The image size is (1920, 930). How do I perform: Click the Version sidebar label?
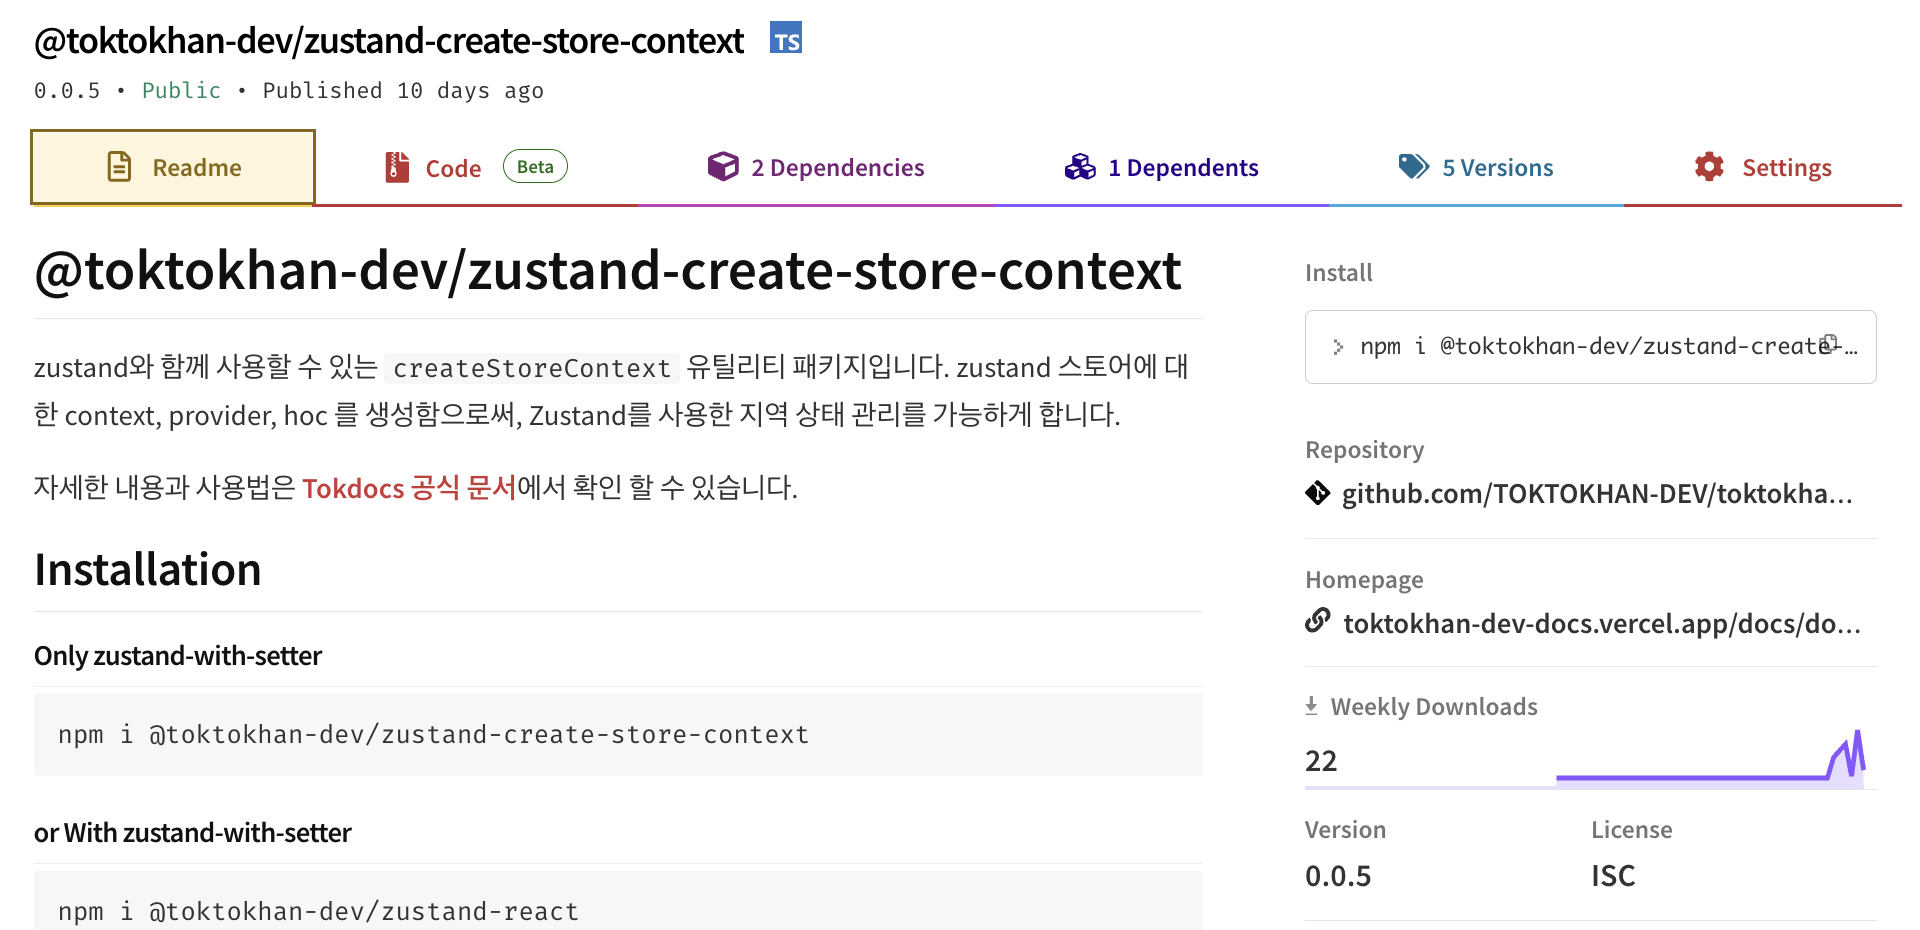(x=1345, y=830)
